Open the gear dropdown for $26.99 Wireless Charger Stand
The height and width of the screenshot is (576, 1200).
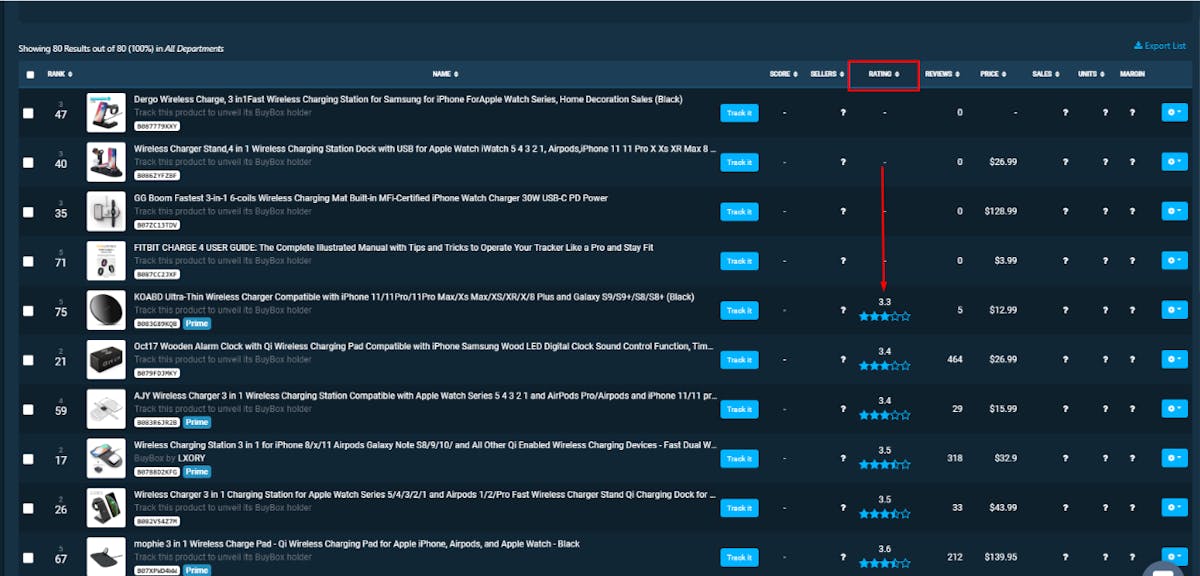pyautogui.click(x=1174, y=162)
